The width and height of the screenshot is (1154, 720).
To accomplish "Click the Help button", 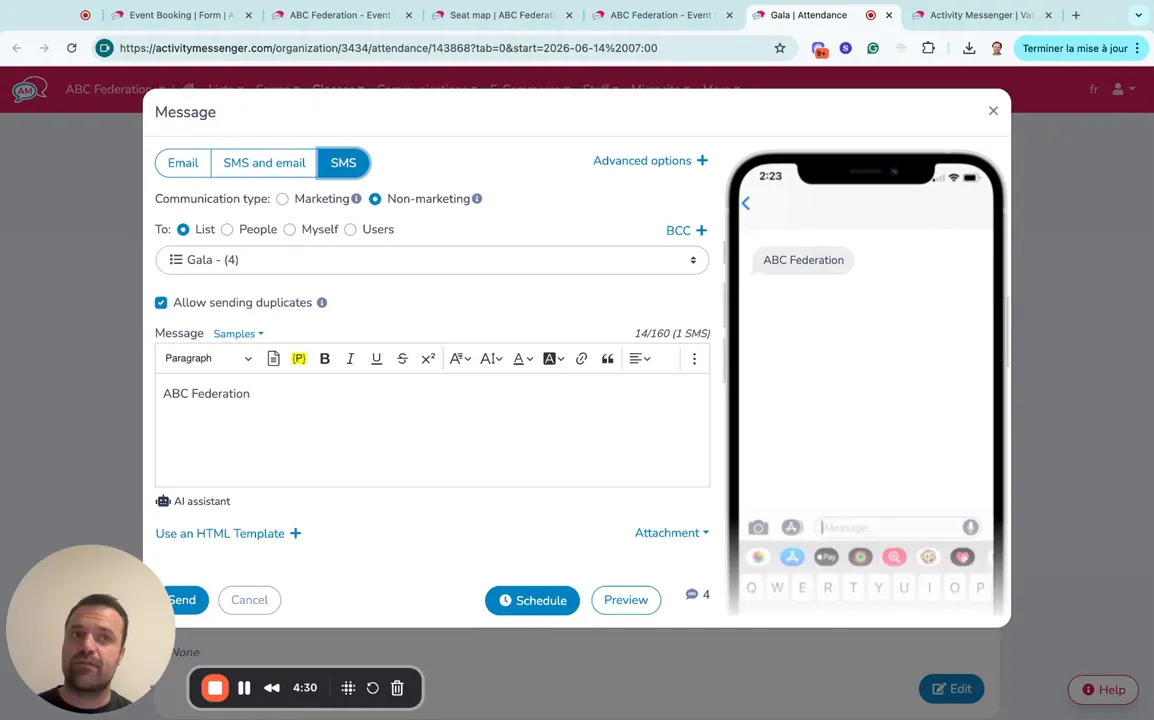I will (x=1103, y=690).
